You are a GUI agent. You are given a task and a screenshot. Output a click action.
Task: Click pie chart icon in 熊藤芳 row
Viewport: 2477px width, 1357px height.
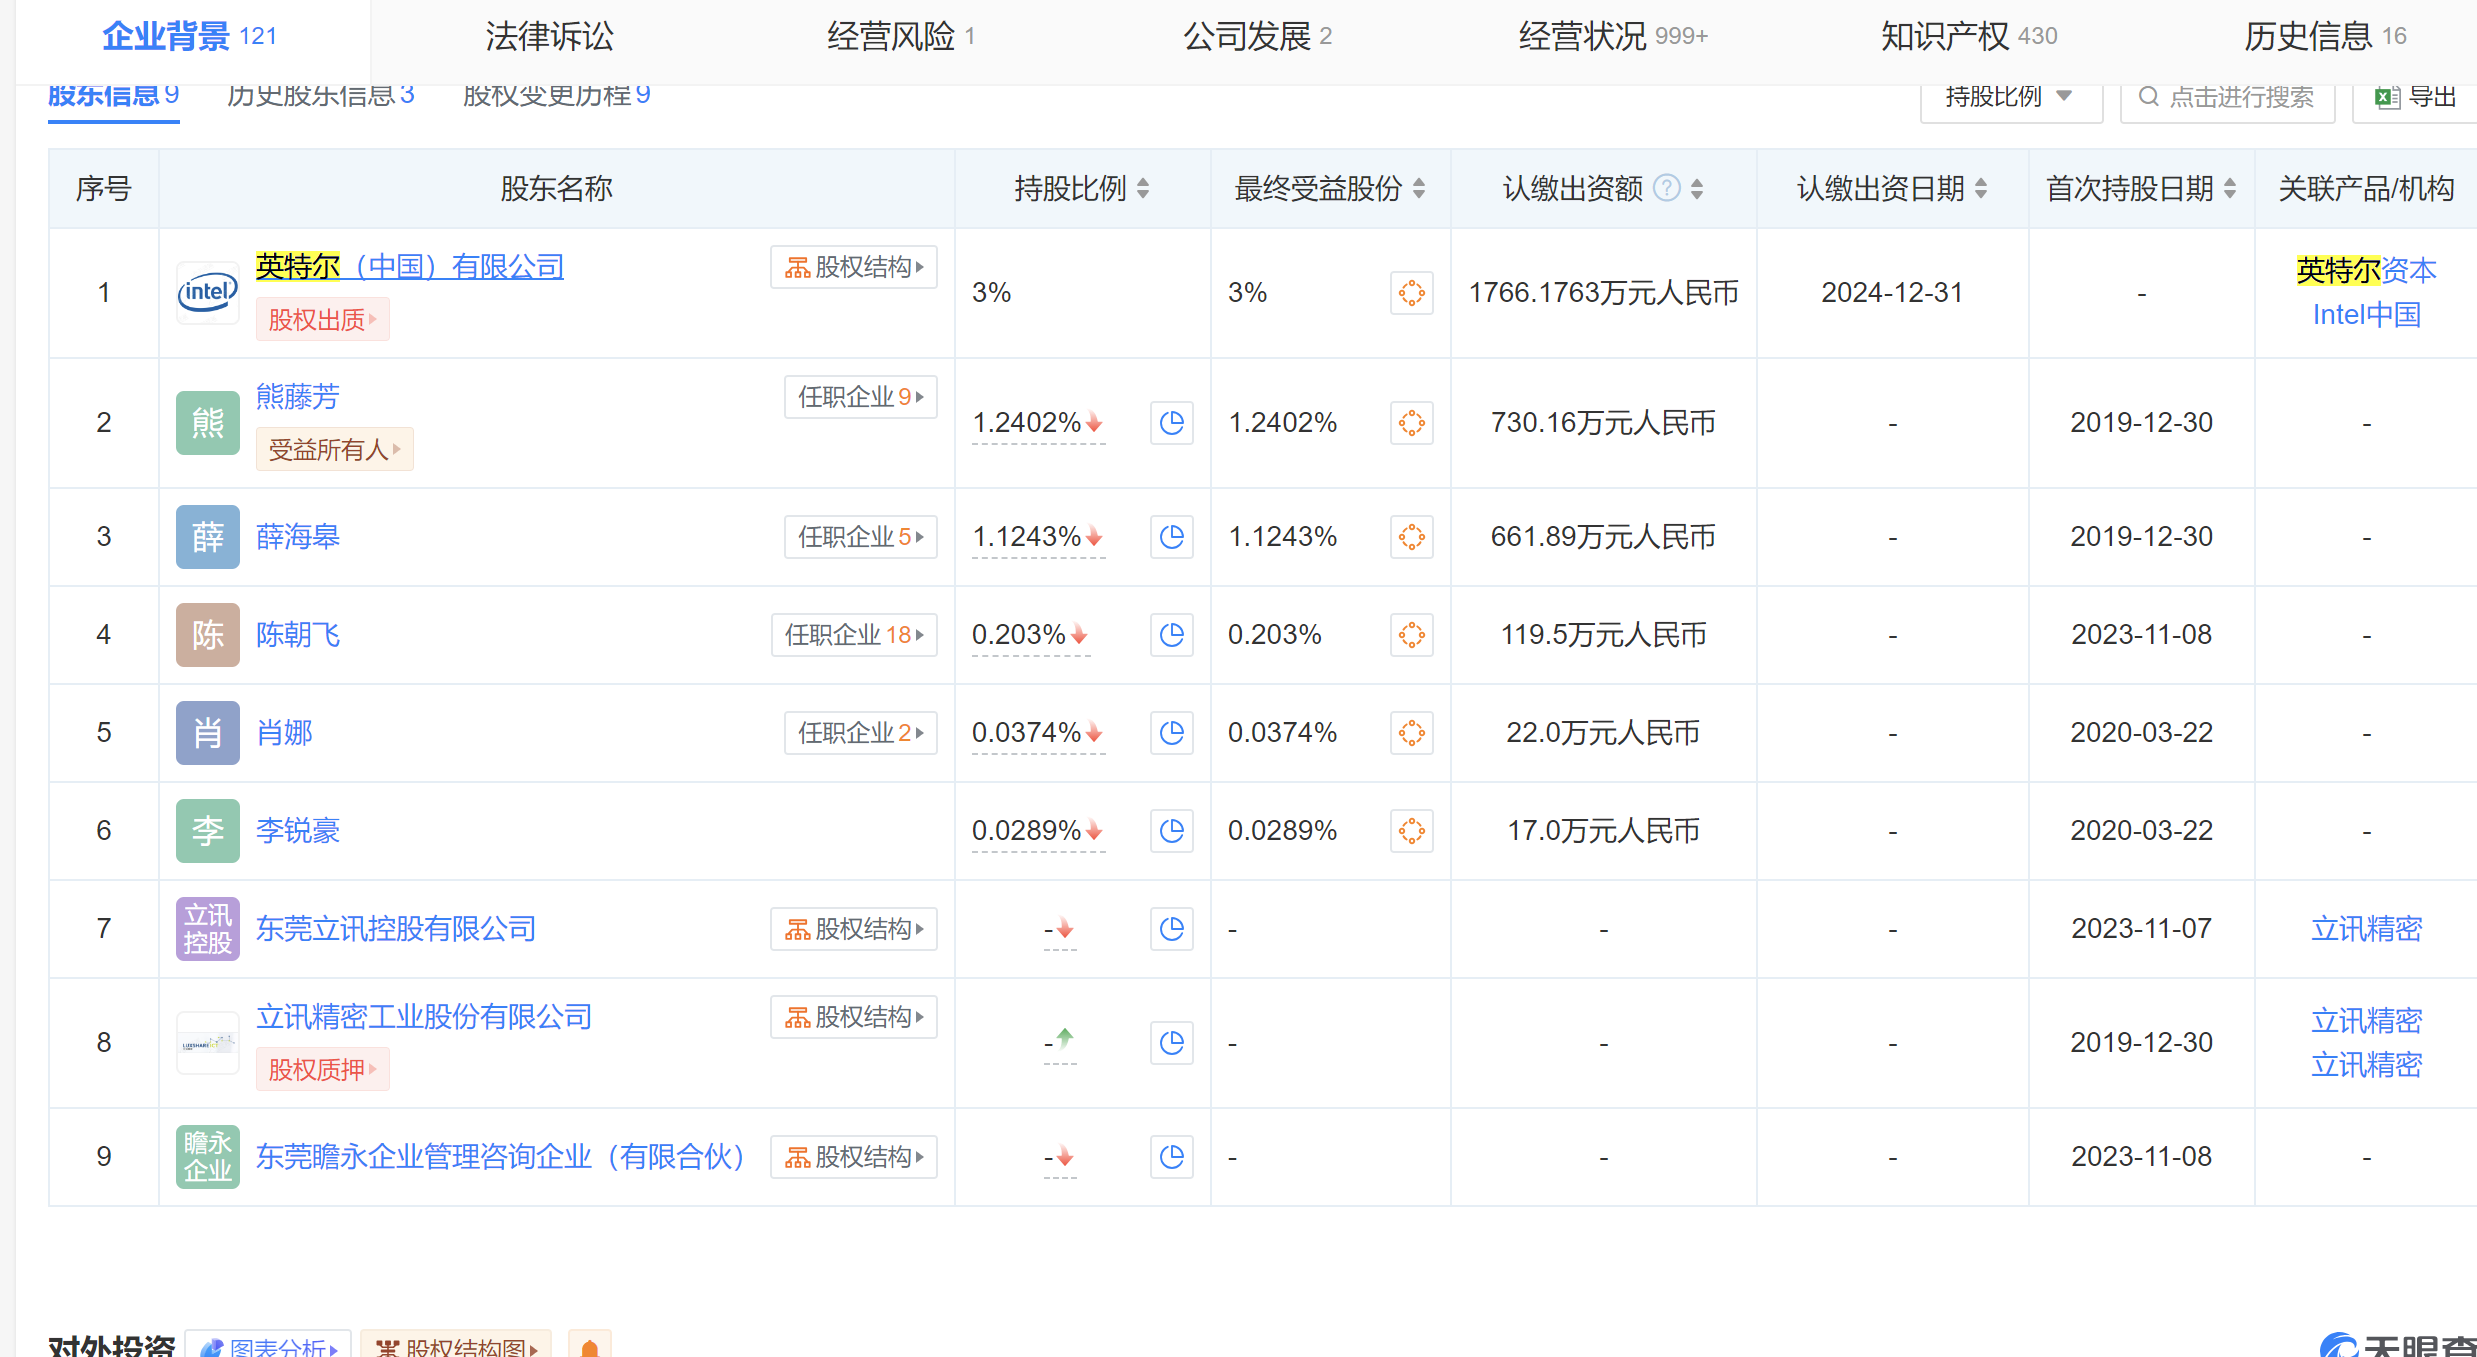1171,423
